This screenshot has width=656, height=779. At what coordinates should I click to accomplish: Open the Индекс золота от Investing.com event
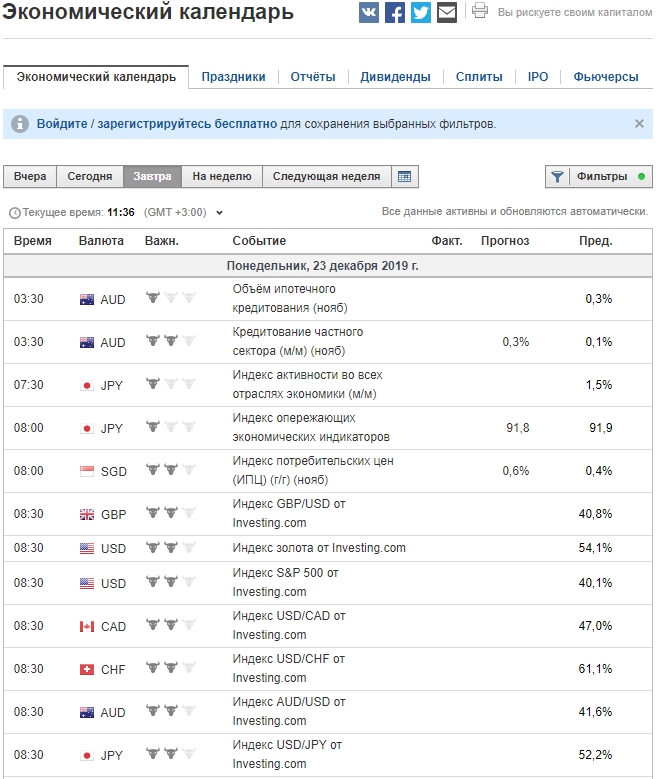[319, 548]
